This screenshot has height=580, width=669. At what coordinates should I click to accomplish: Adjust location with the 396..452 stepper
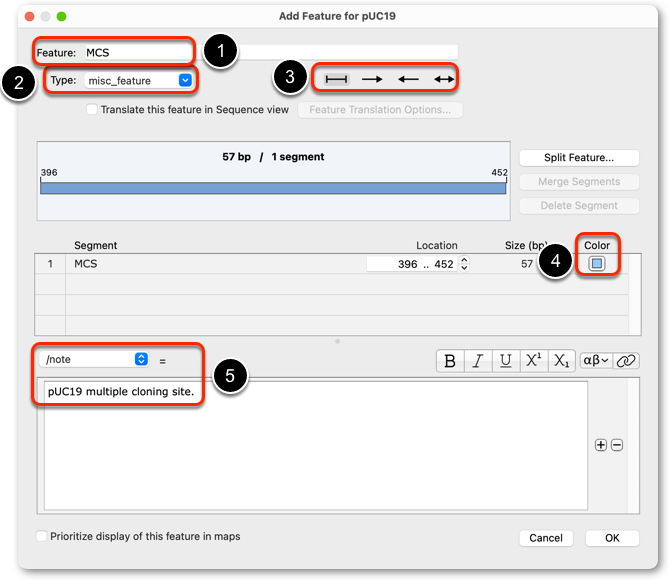464,264
